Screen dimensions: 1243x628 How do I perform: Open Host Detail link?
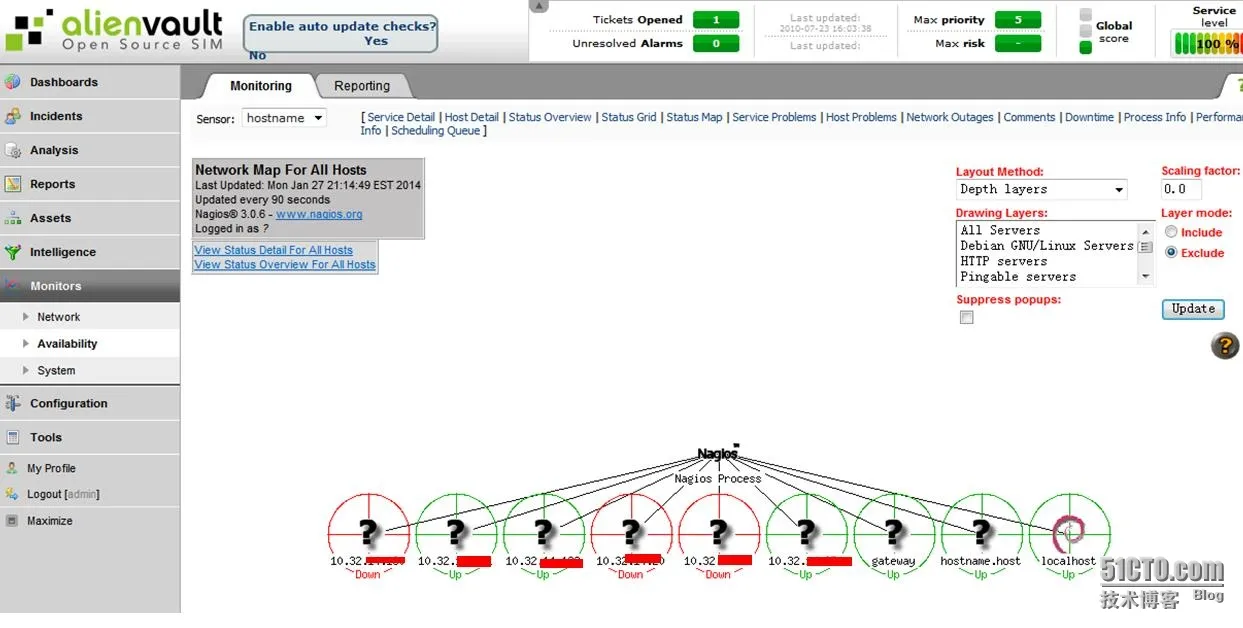pyautogui.click(x=471, y=117)
